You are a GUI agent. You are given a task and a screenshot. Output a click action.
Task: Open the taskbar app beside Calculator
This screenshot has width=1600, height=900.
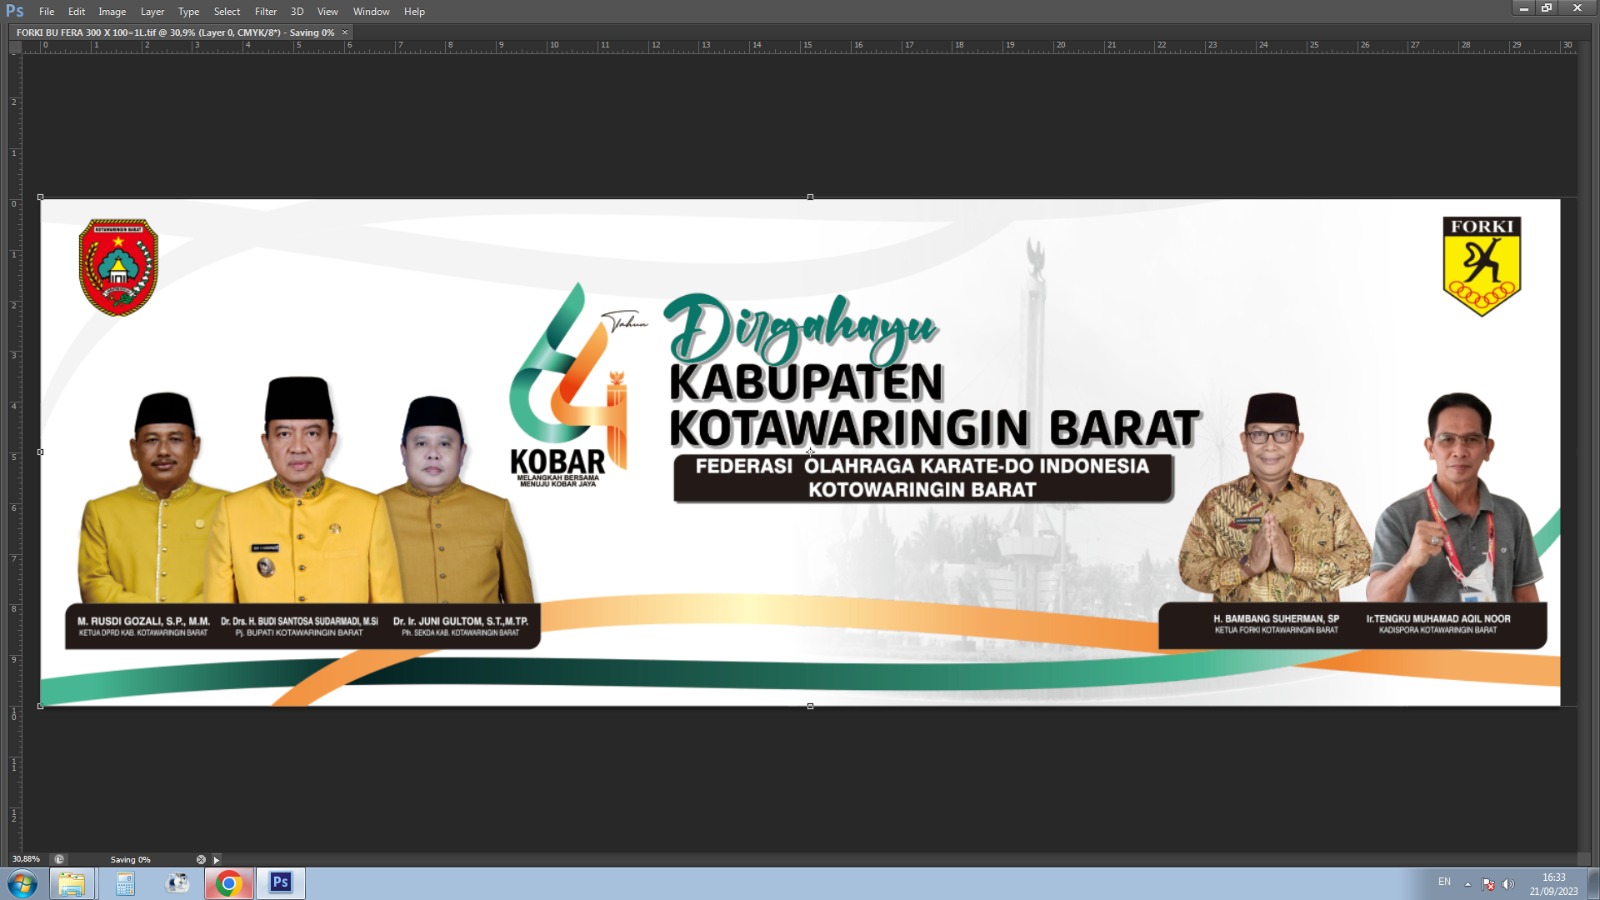pos(177,883)
